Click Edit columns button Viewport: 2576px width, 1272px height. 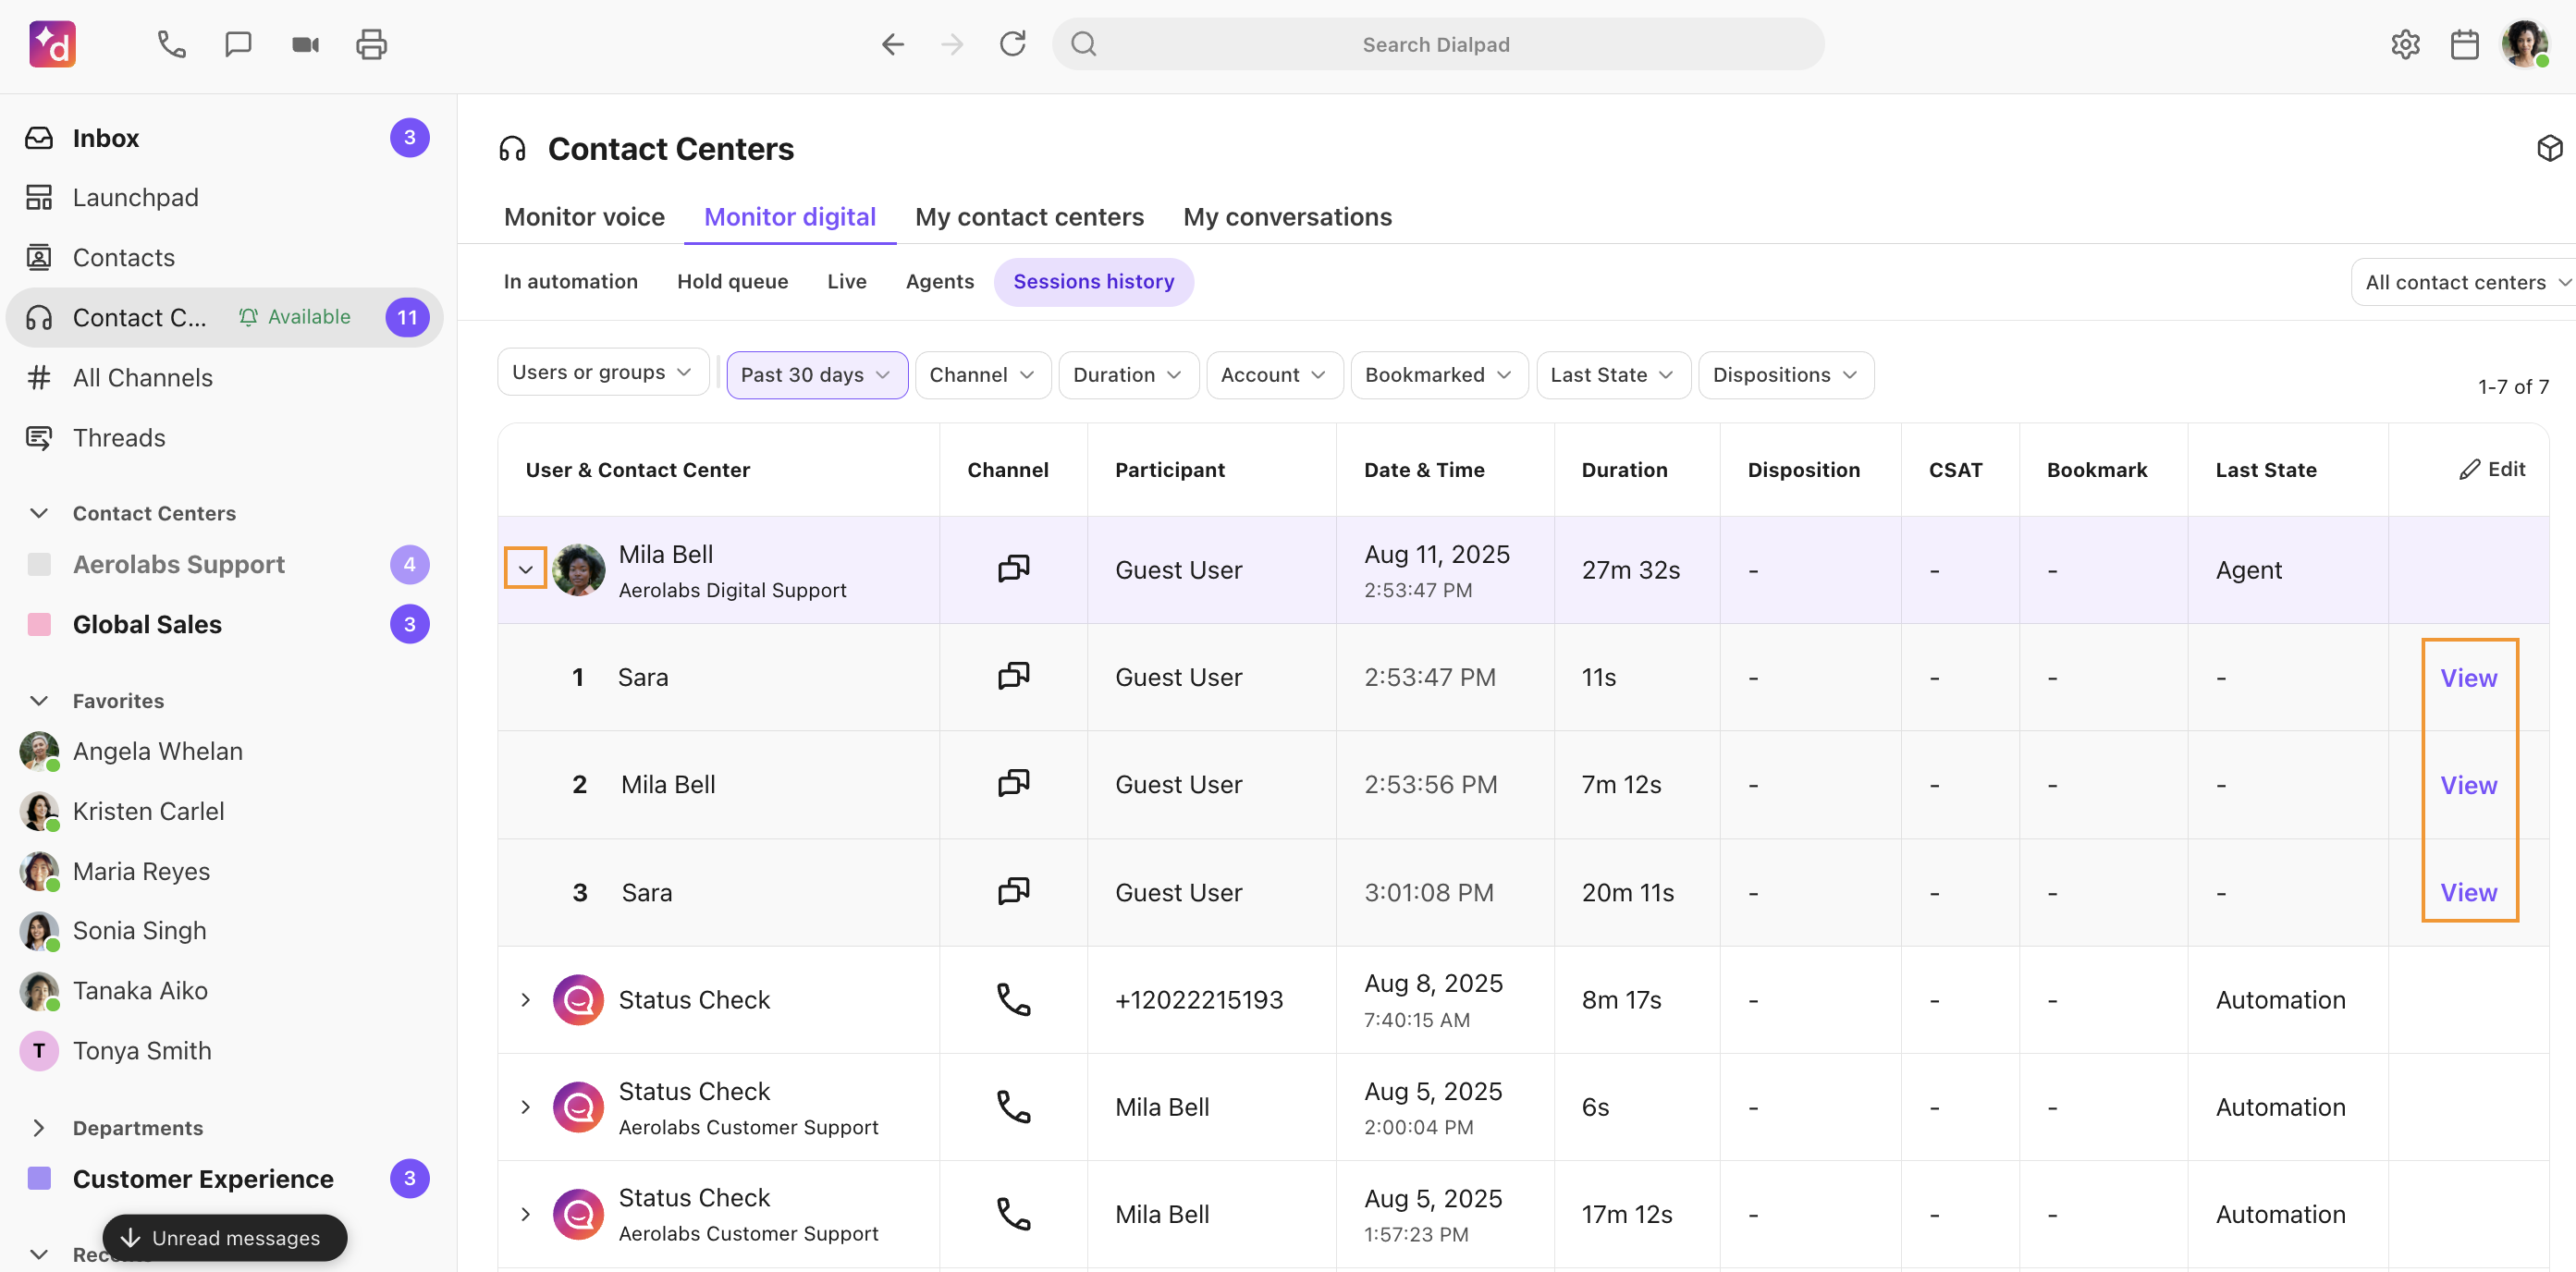(x=2492, y=469)
